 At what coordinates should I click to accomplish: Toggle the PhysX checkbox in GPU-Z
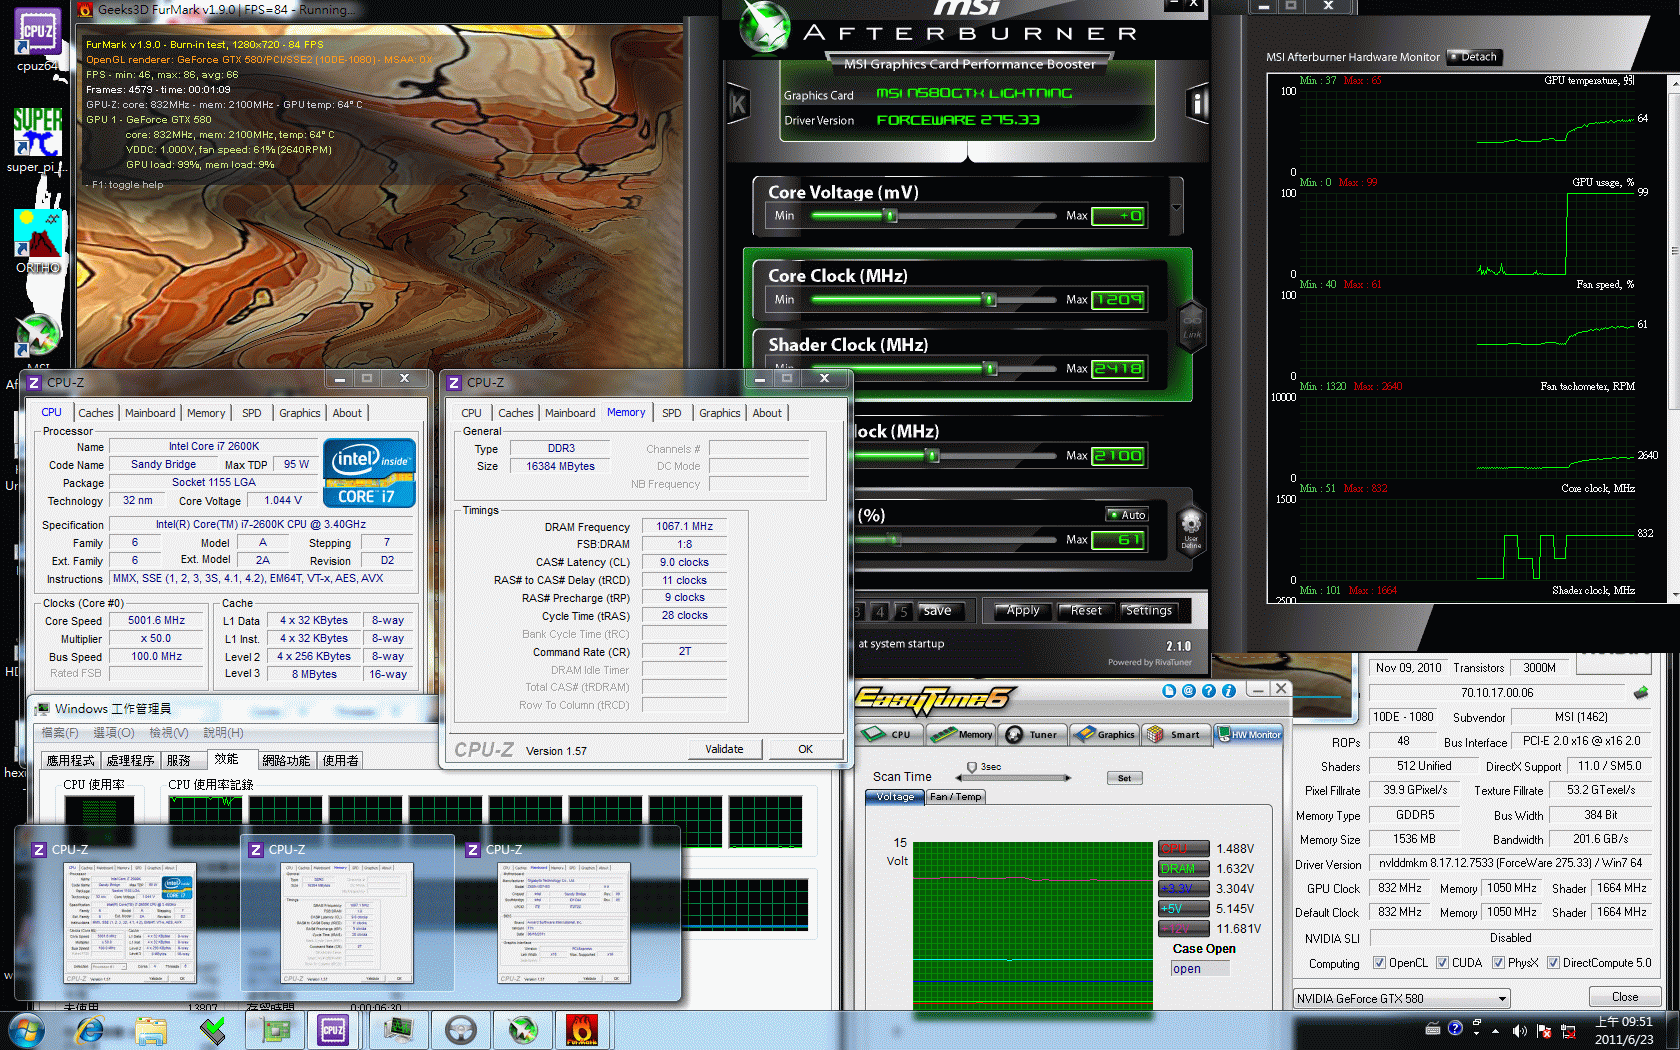click(1498, 963)
